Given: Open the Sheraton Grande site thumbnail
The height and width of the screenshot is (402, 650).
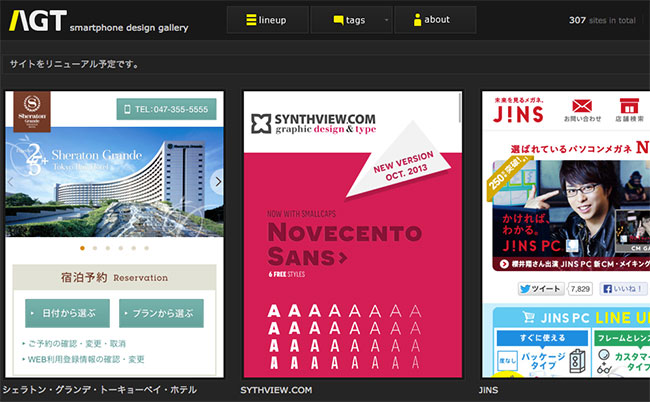Looking at the screenshot, I should pos(114,234).
